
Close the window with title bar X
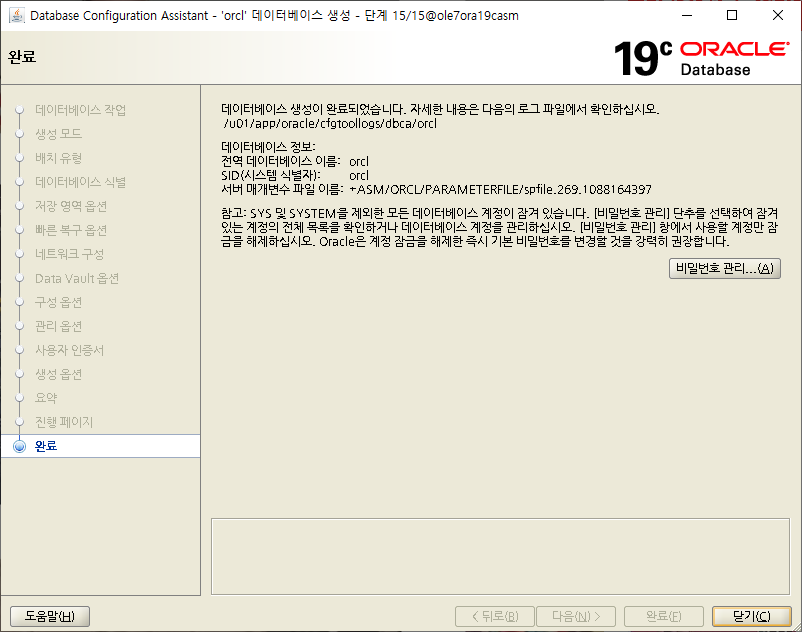[x=777, y=15]
